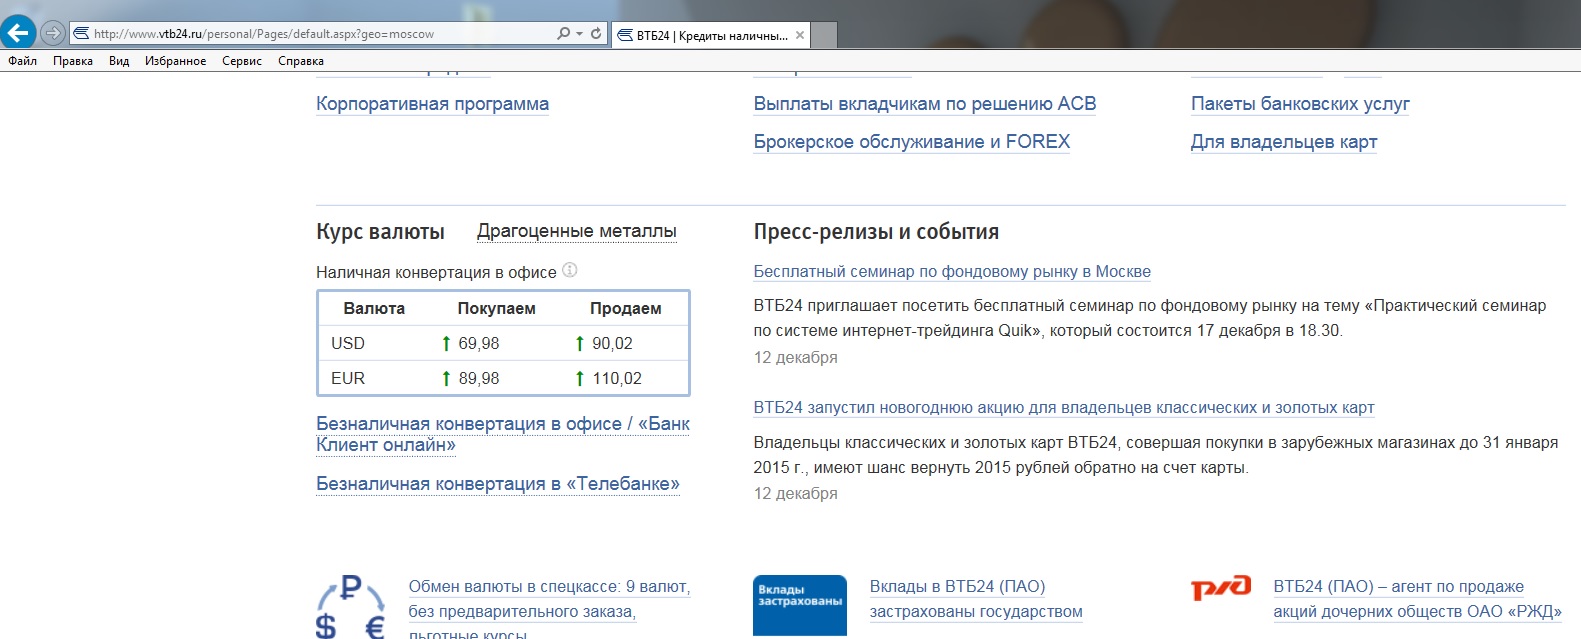Open Для владельцев карт link

coord(1284,142)
